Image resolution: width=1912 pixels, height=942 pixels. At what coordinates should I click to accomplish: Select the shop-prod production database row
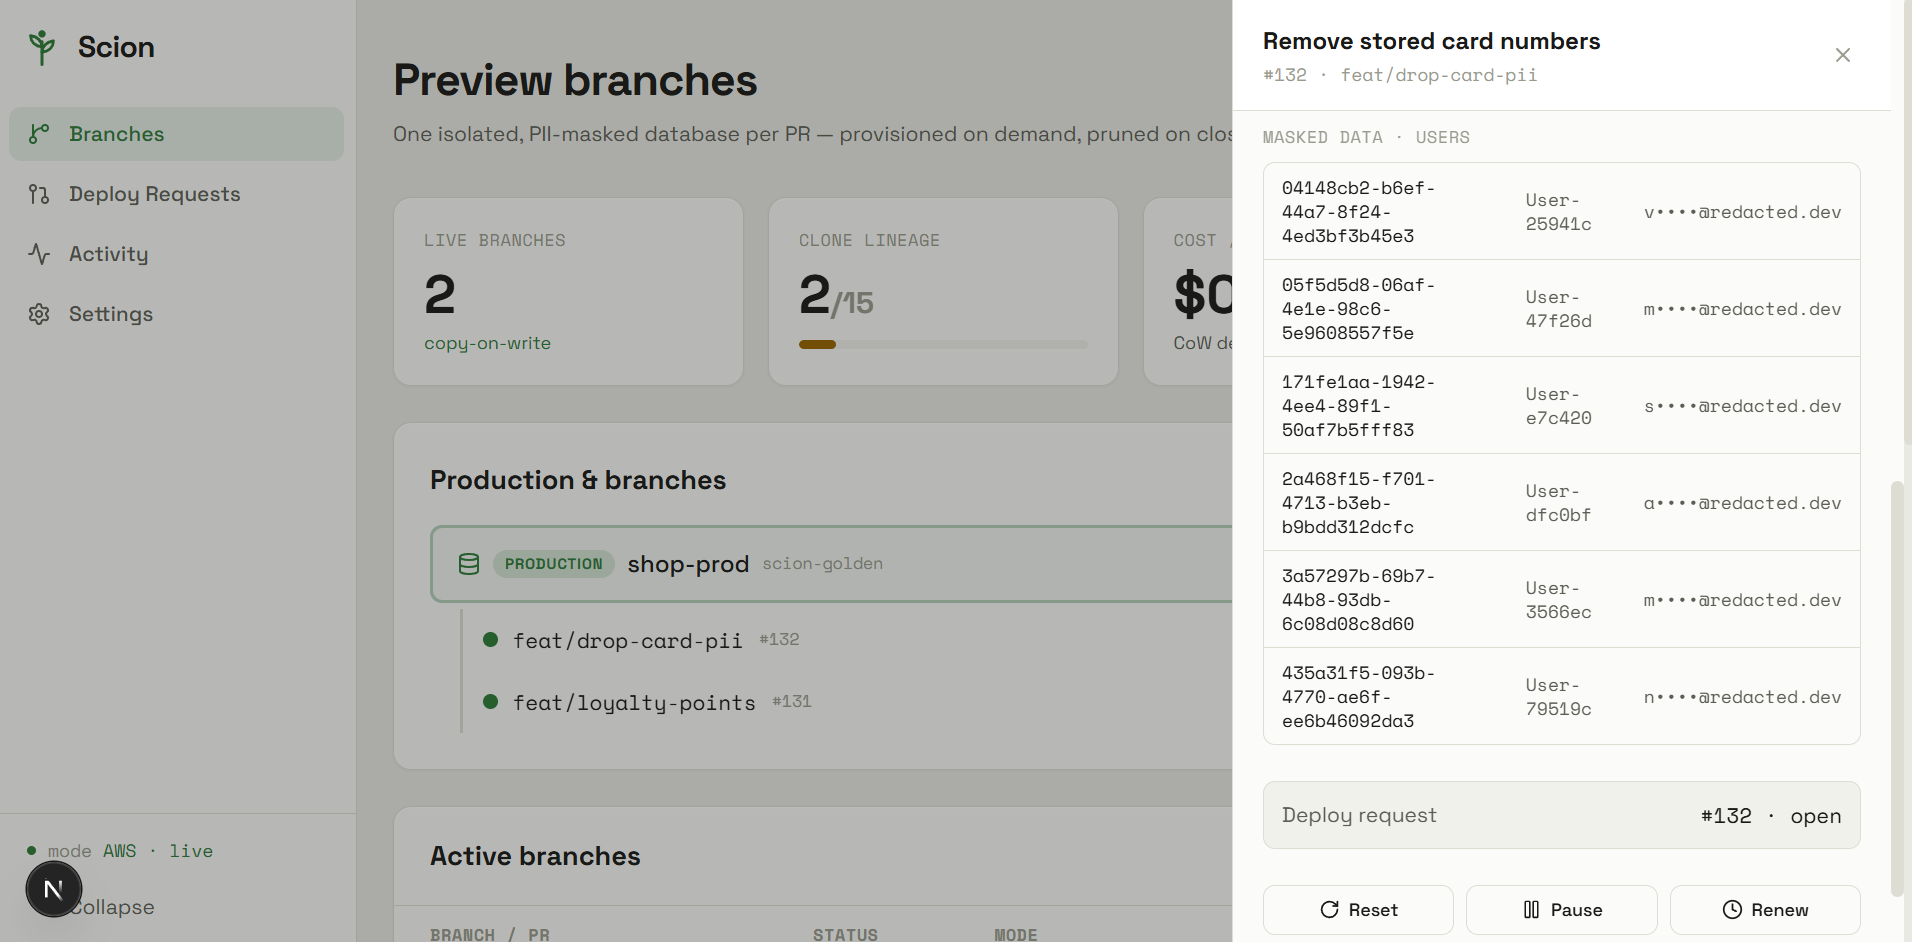coord(832,564)
